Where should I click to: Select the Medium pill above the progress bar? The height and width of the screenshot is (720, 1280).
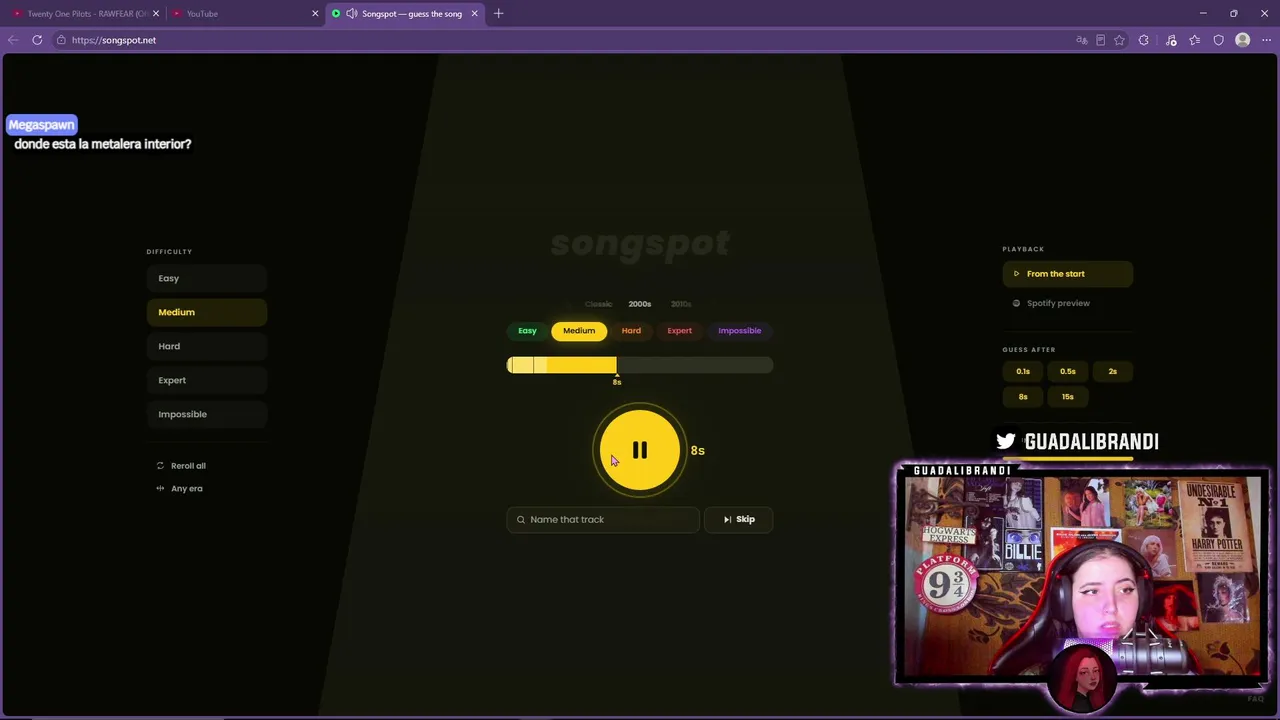(x=579, y=331)
